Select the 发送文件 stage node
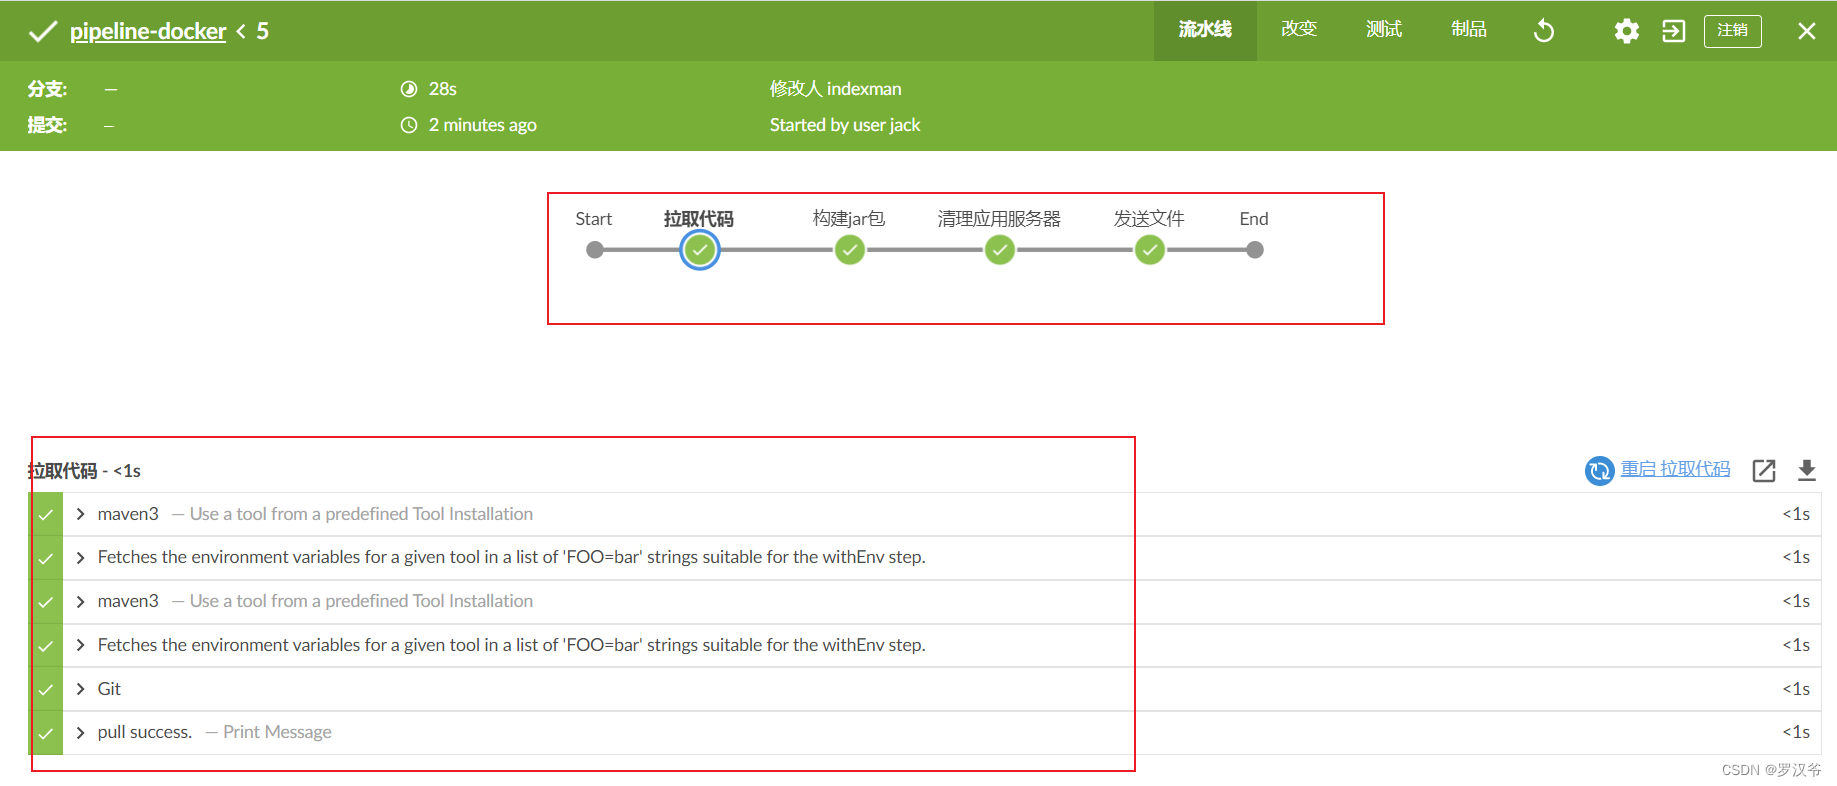This screenshot has height=786, width=1837. pyautogui.click(x=1150, y=250)
